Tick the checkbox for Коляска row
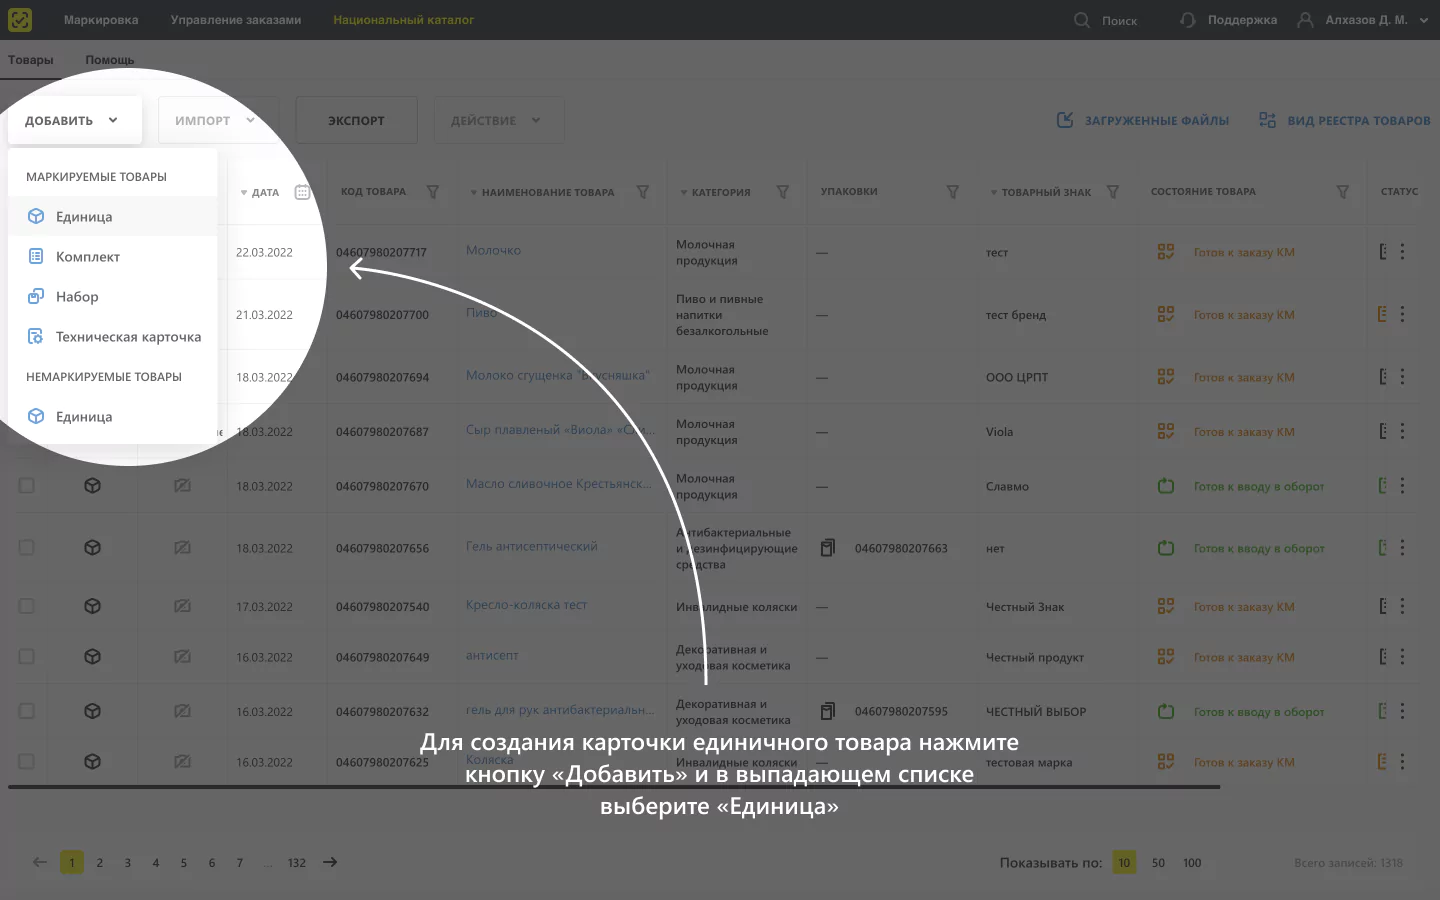 (x=26, y=762)
